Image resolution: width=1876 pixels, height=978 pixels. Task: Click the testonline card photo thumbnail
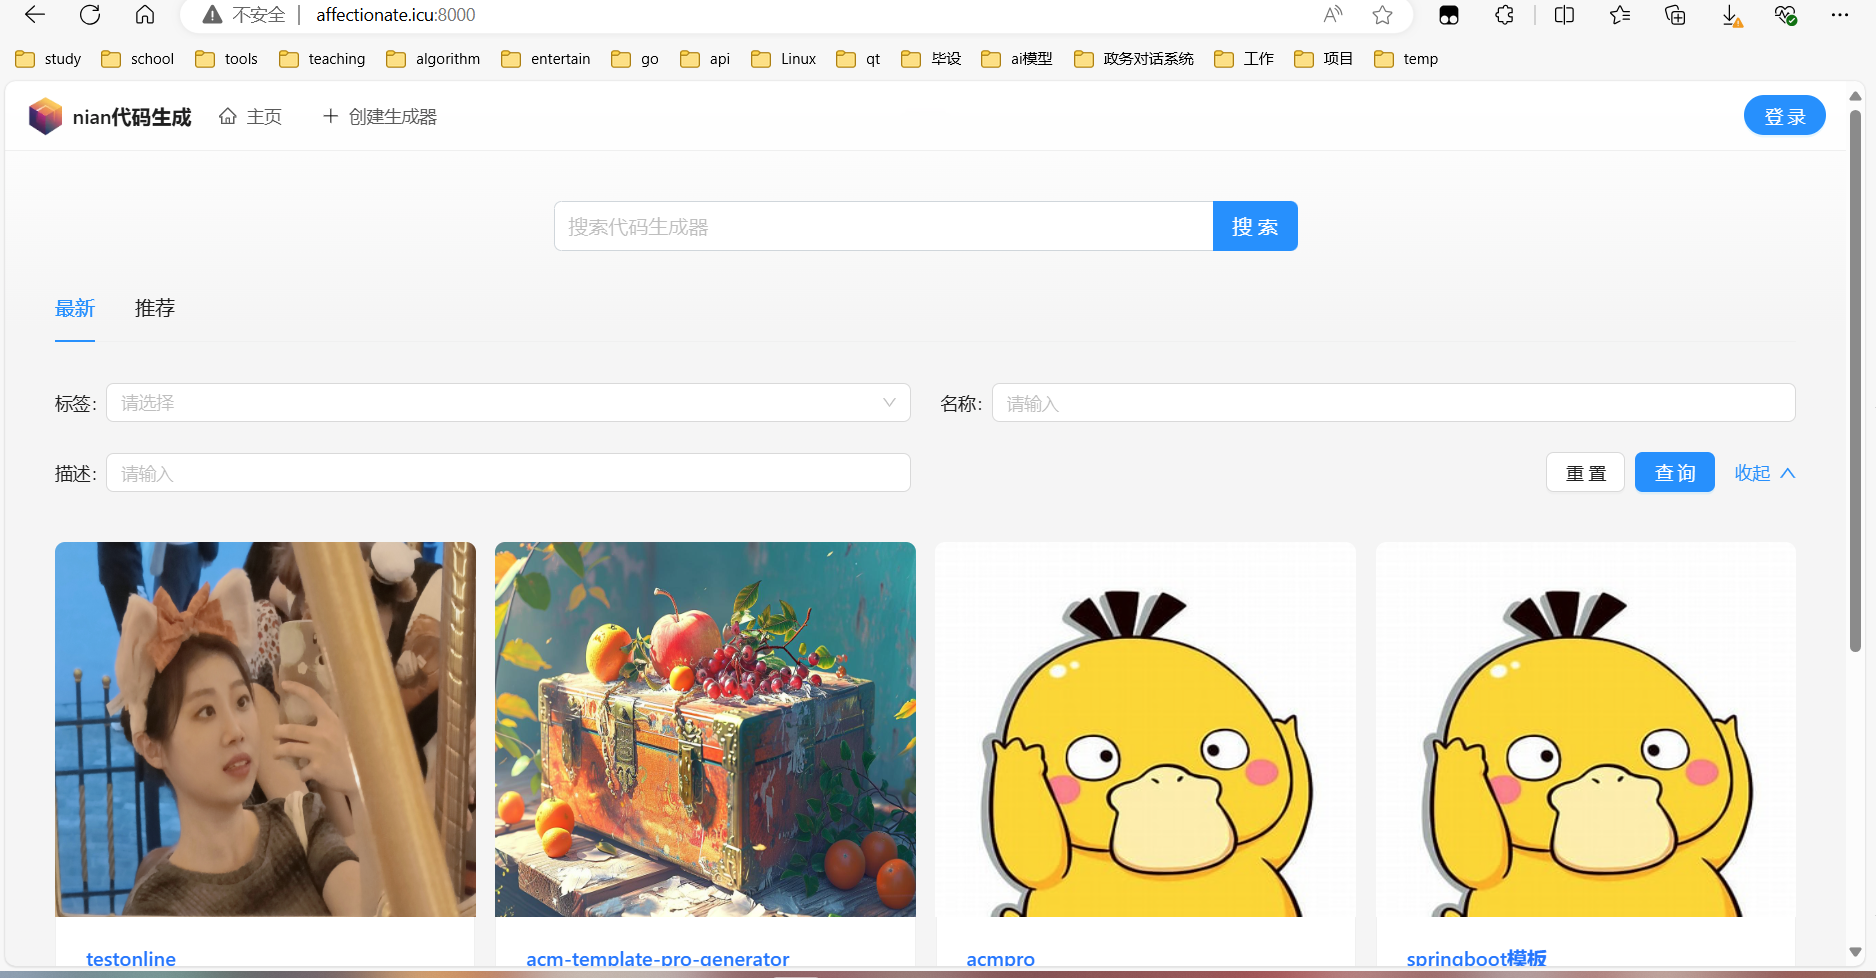point(265,729)
